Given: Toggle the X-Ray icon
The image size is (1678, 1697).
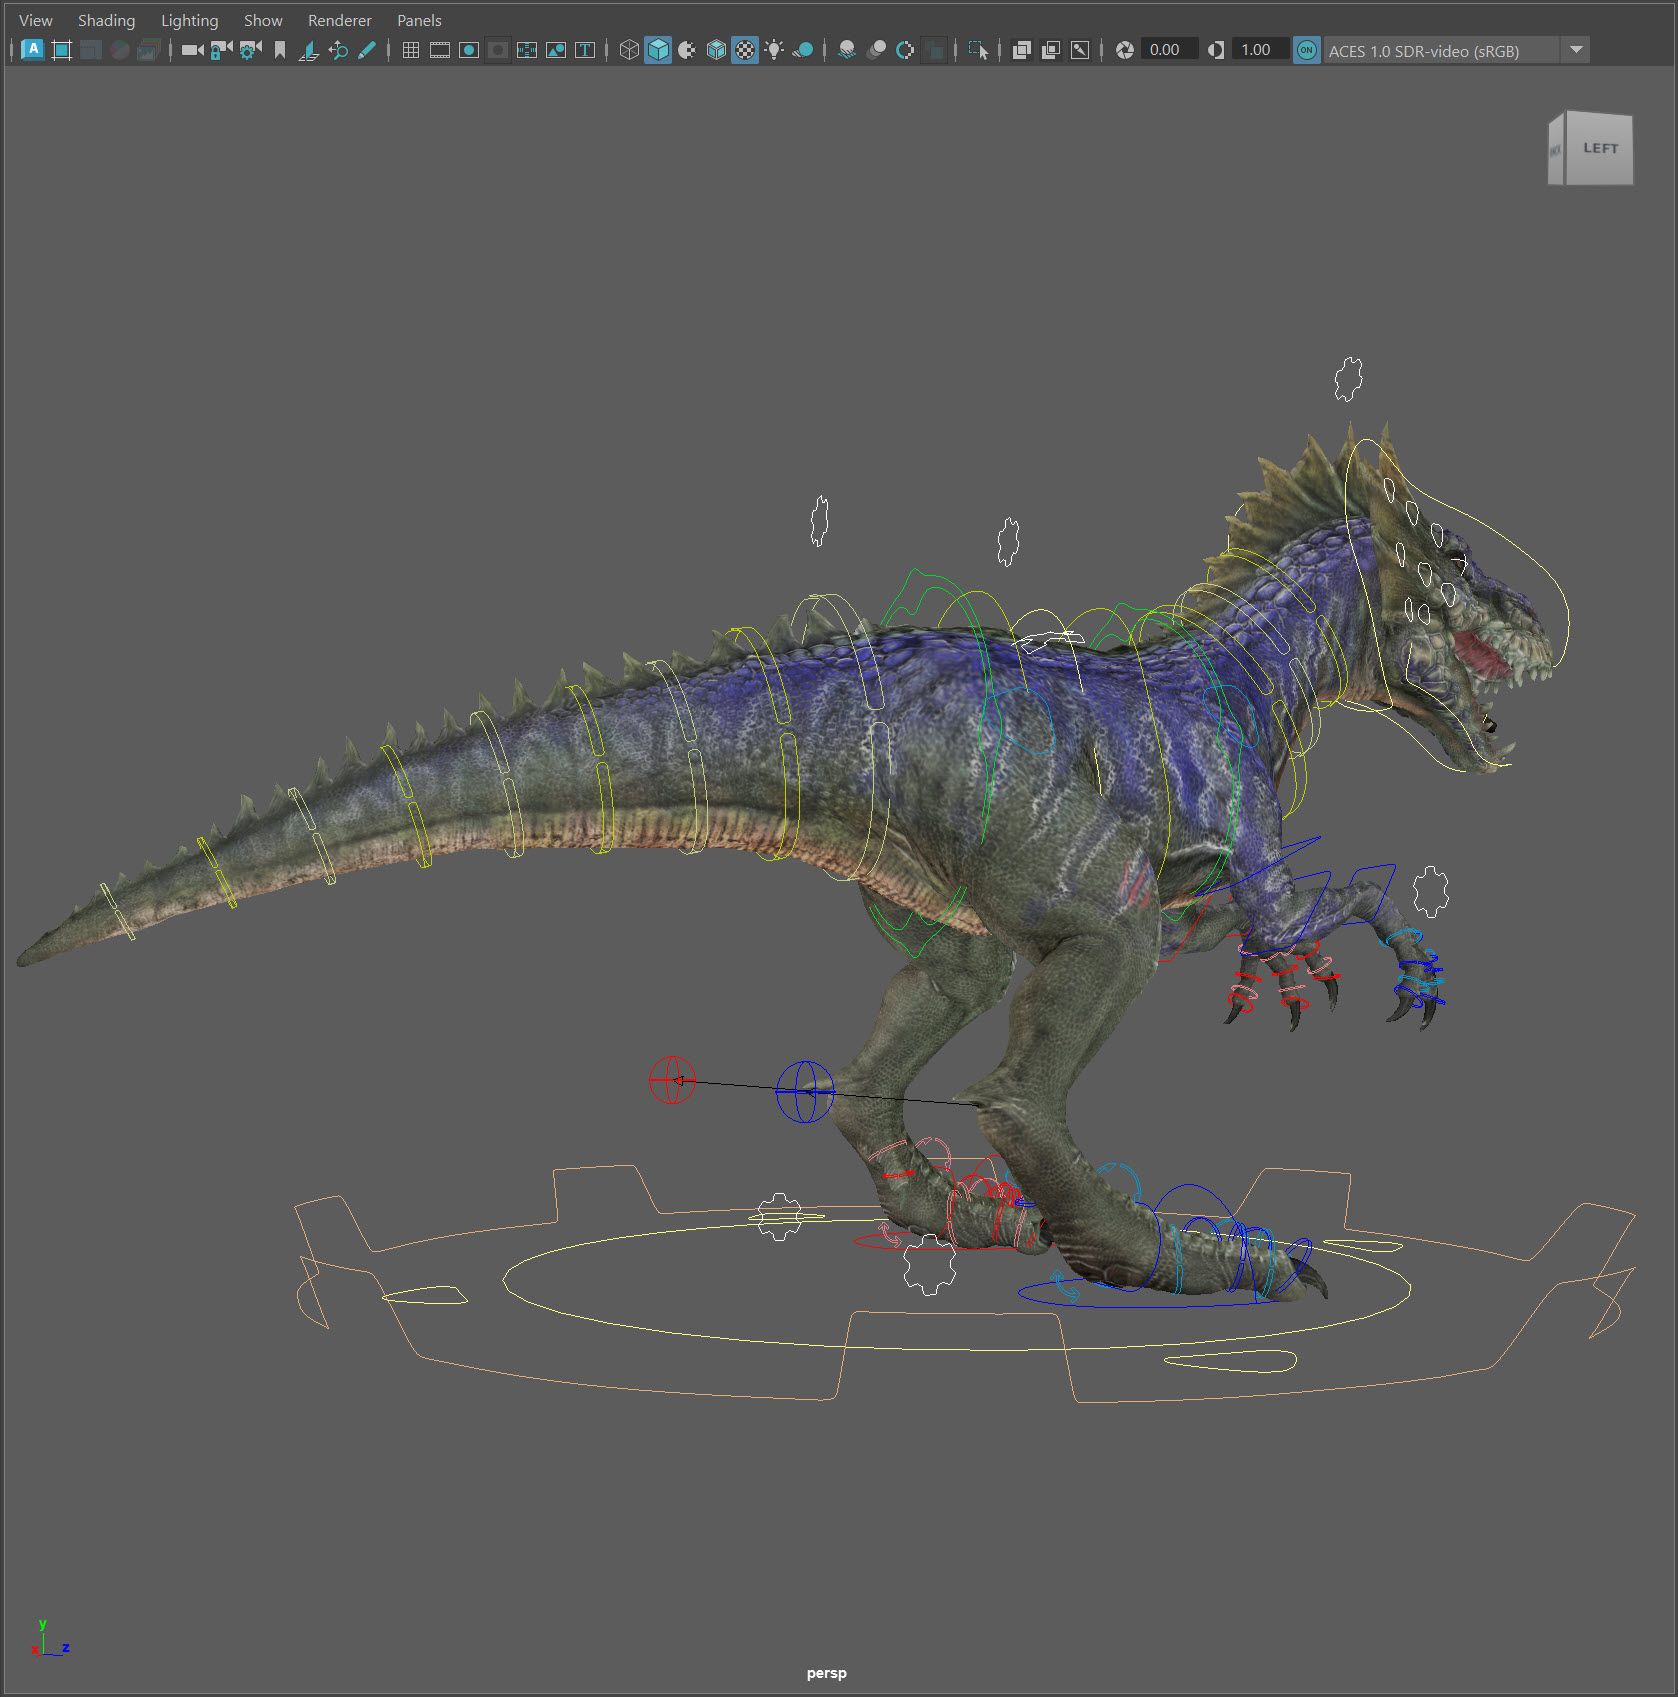Looking at the screenshot, I should (1021, 49).
